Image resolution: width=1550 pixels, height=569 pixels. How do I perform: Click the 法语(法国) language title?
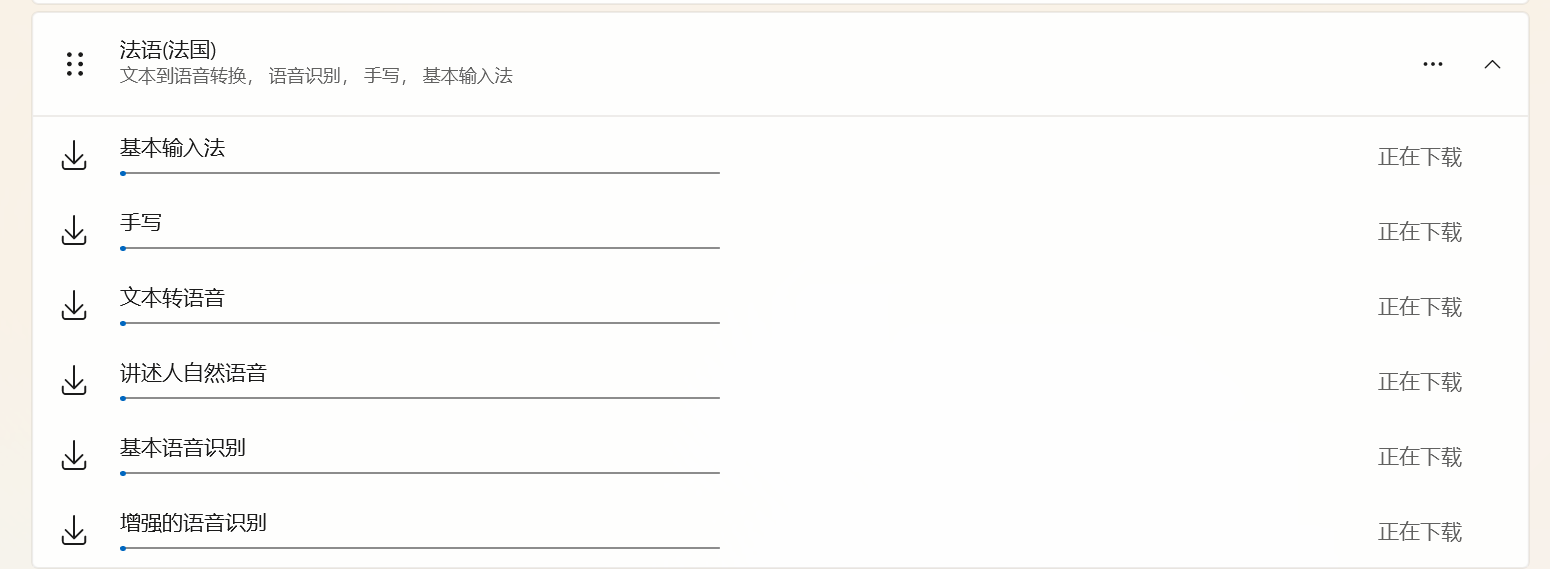(168, 49)
